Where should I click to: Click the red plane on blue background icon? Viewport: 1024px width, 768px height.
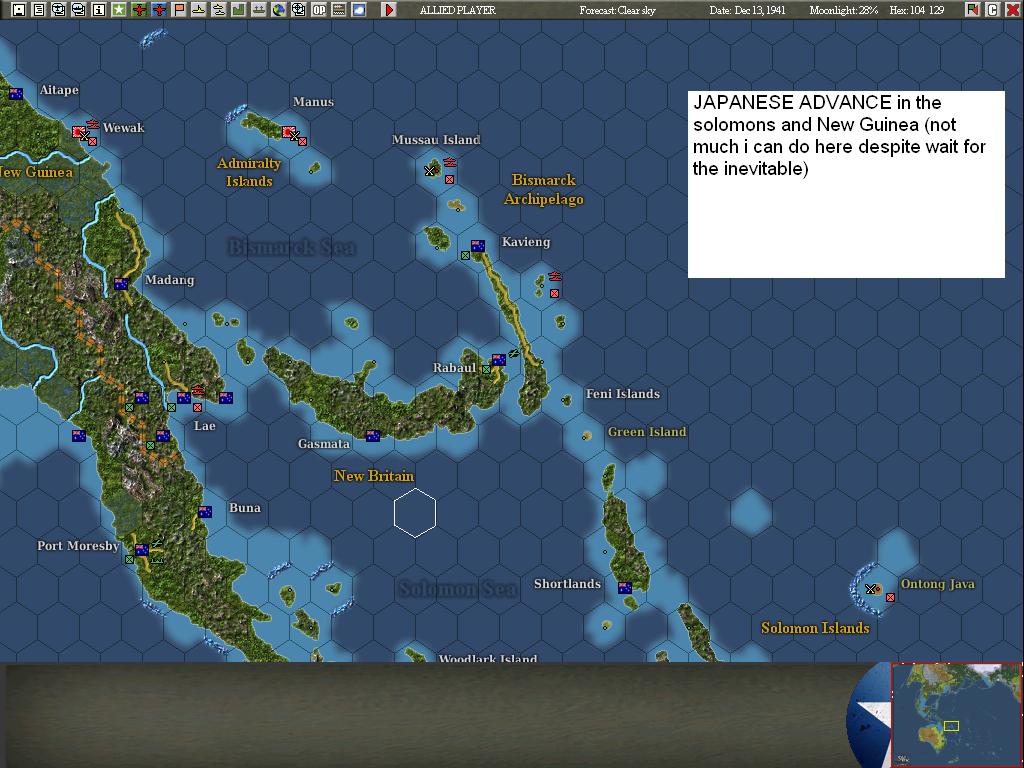(159, 10)
